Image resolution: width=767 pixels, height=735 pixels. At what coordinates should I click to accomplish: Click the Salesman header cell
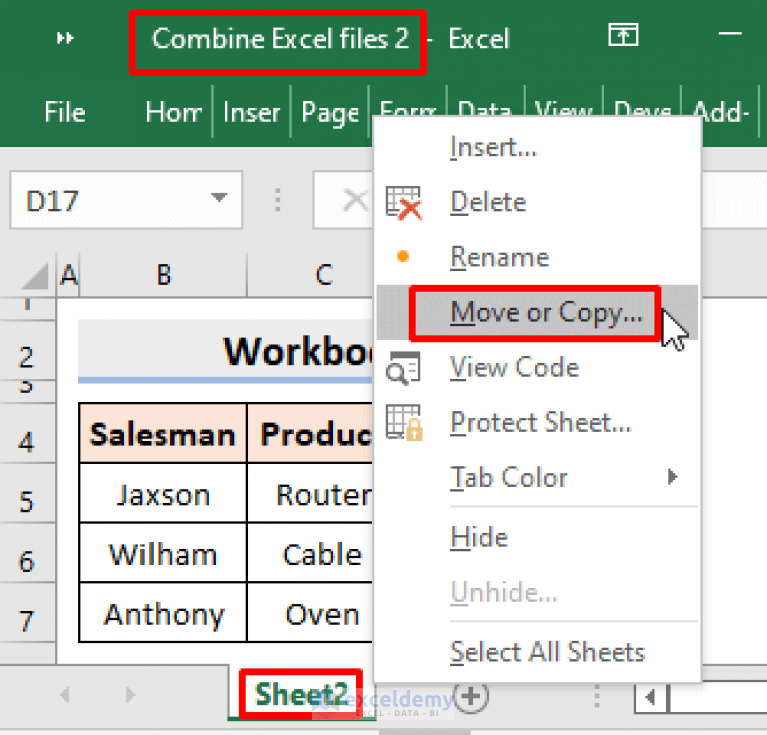[x=163, y=434]
